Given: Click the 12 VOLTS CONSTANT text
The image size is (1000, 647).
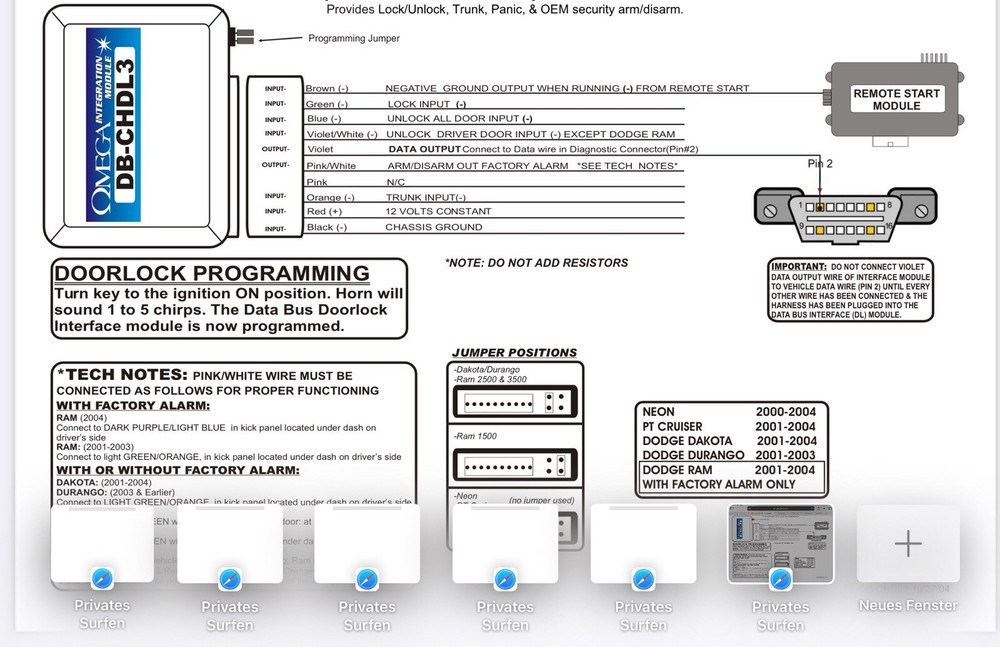Looking at the screenshot, I should pos(438,211).
